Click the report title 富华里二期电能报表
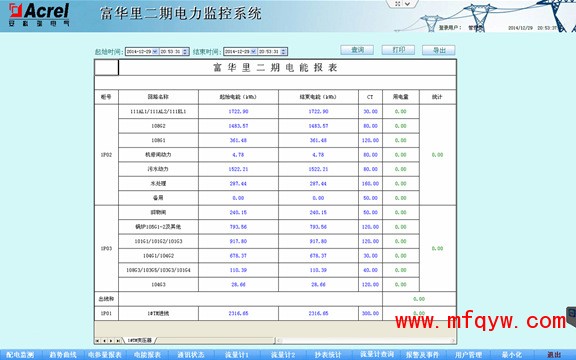Viewport: 576px width, 360px height. [275, 68]
